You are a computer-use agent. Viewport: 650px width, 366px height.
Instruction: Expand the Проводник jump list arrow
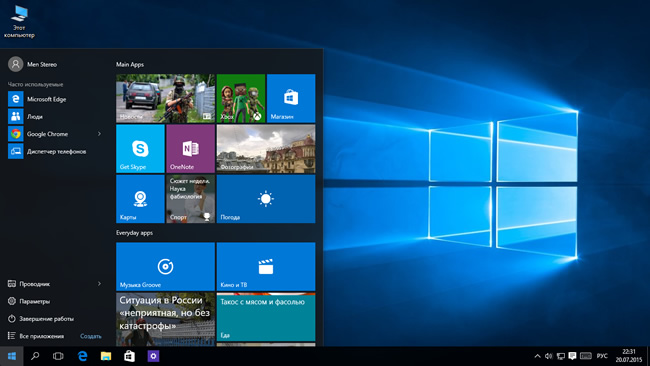pos(99,284)
